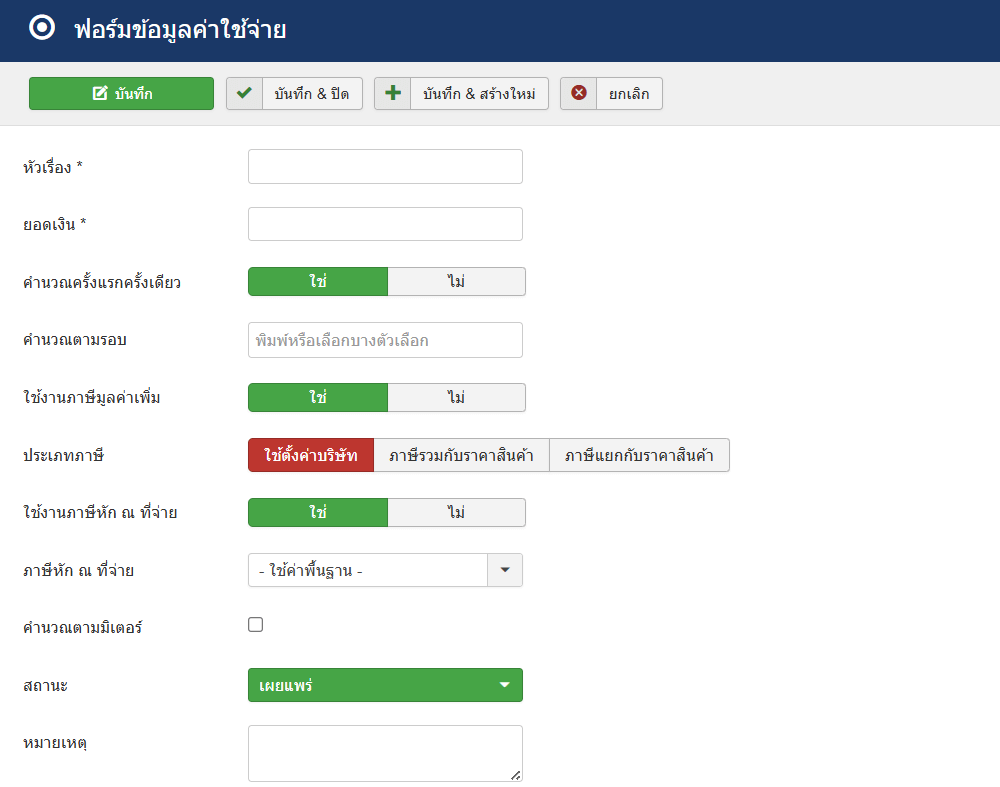Select ภาษีรวมกับราคาสินค้า tax type
The width and height of the screenshot is (1000, 787).
click(461, 455)
